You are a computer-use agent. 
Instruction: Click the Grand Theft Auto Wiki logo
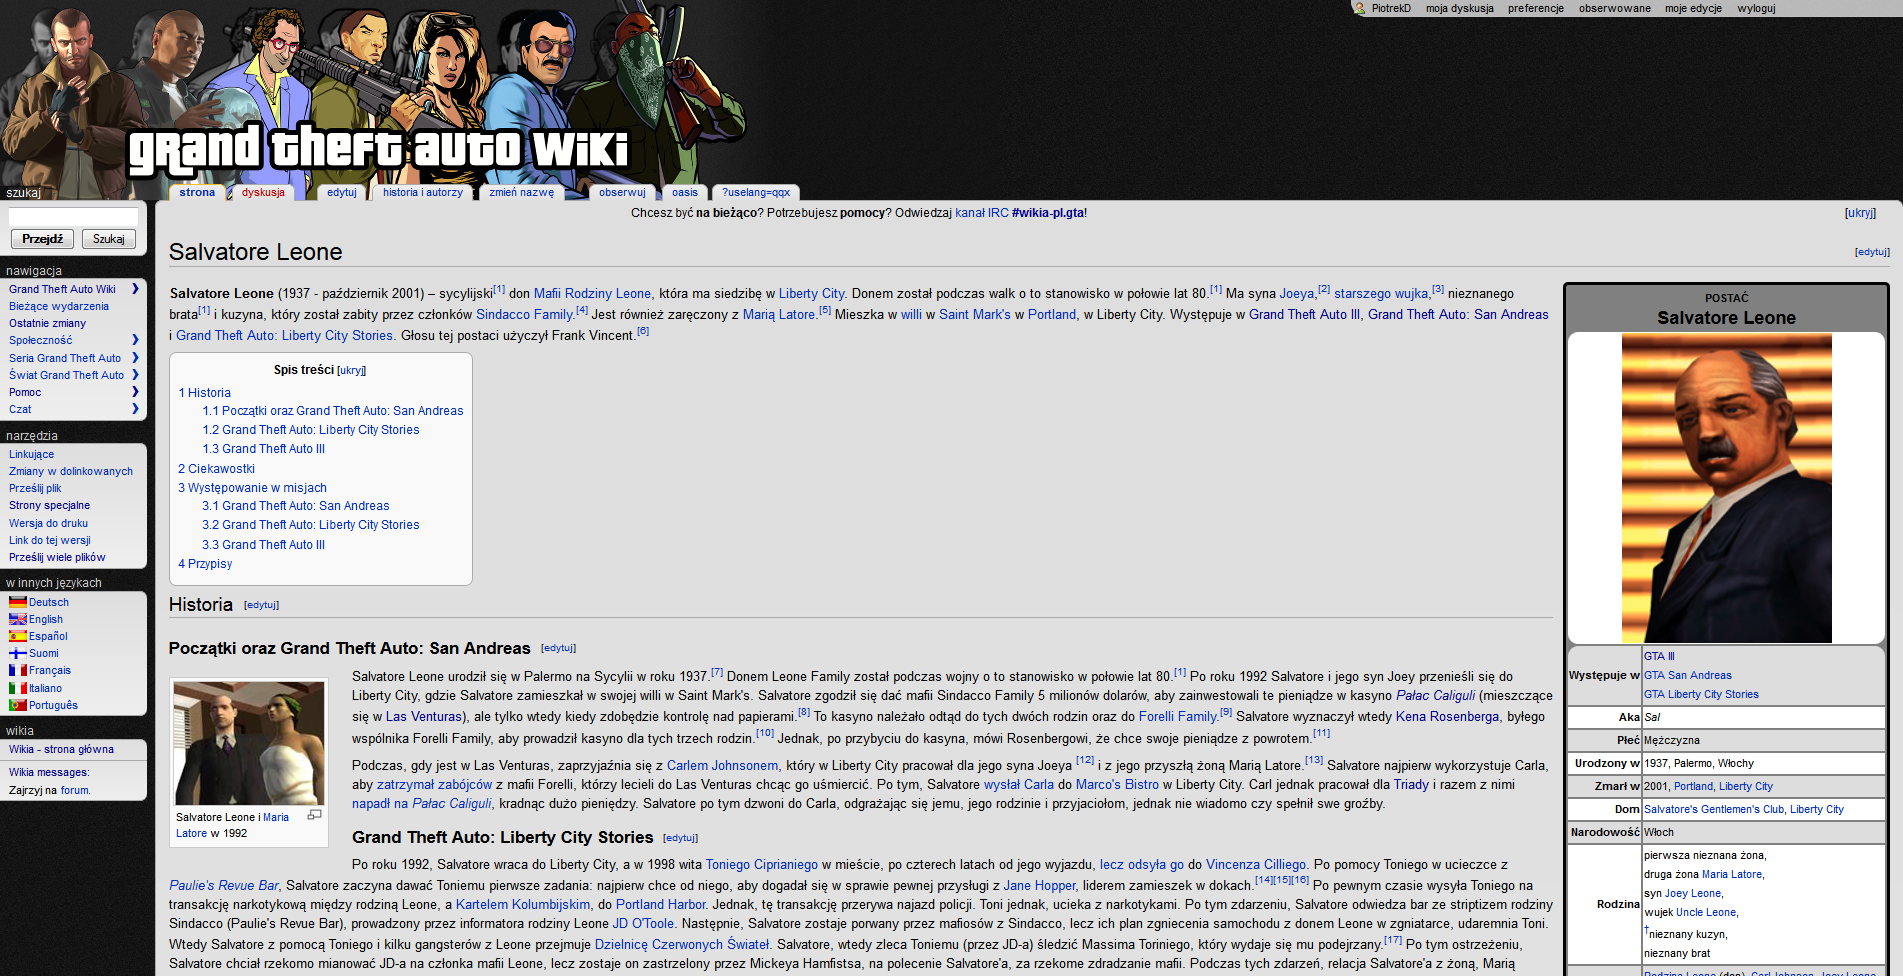coord(378,148)
